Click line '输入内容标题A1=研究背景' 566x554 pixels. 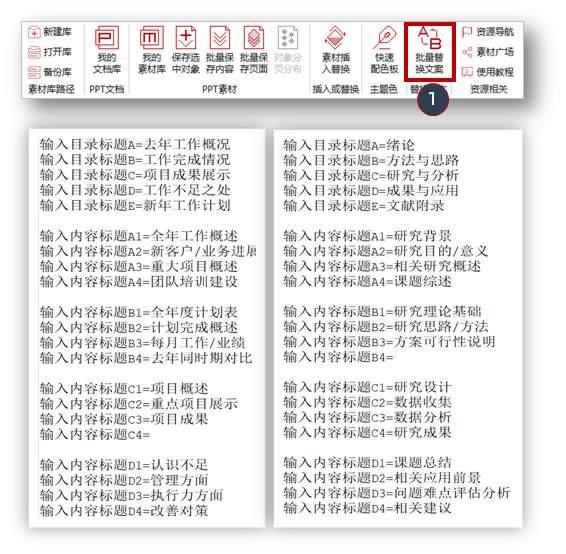click(367, 236)
